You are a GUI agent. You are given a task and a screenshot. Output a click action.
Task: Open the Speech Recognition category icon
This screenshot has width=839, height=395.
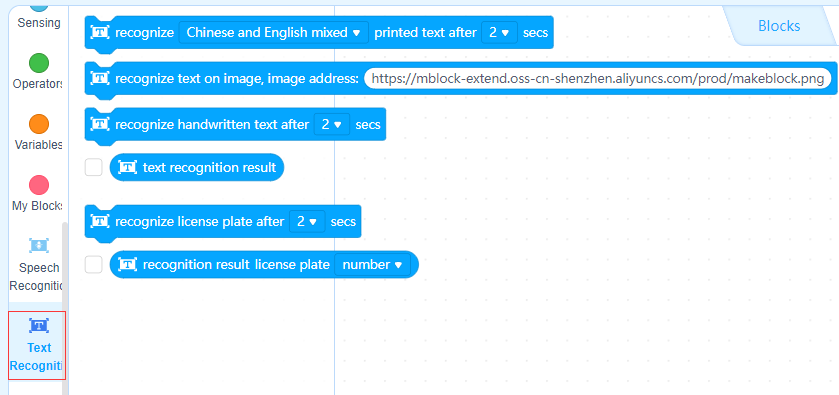(x=39, y=246)
